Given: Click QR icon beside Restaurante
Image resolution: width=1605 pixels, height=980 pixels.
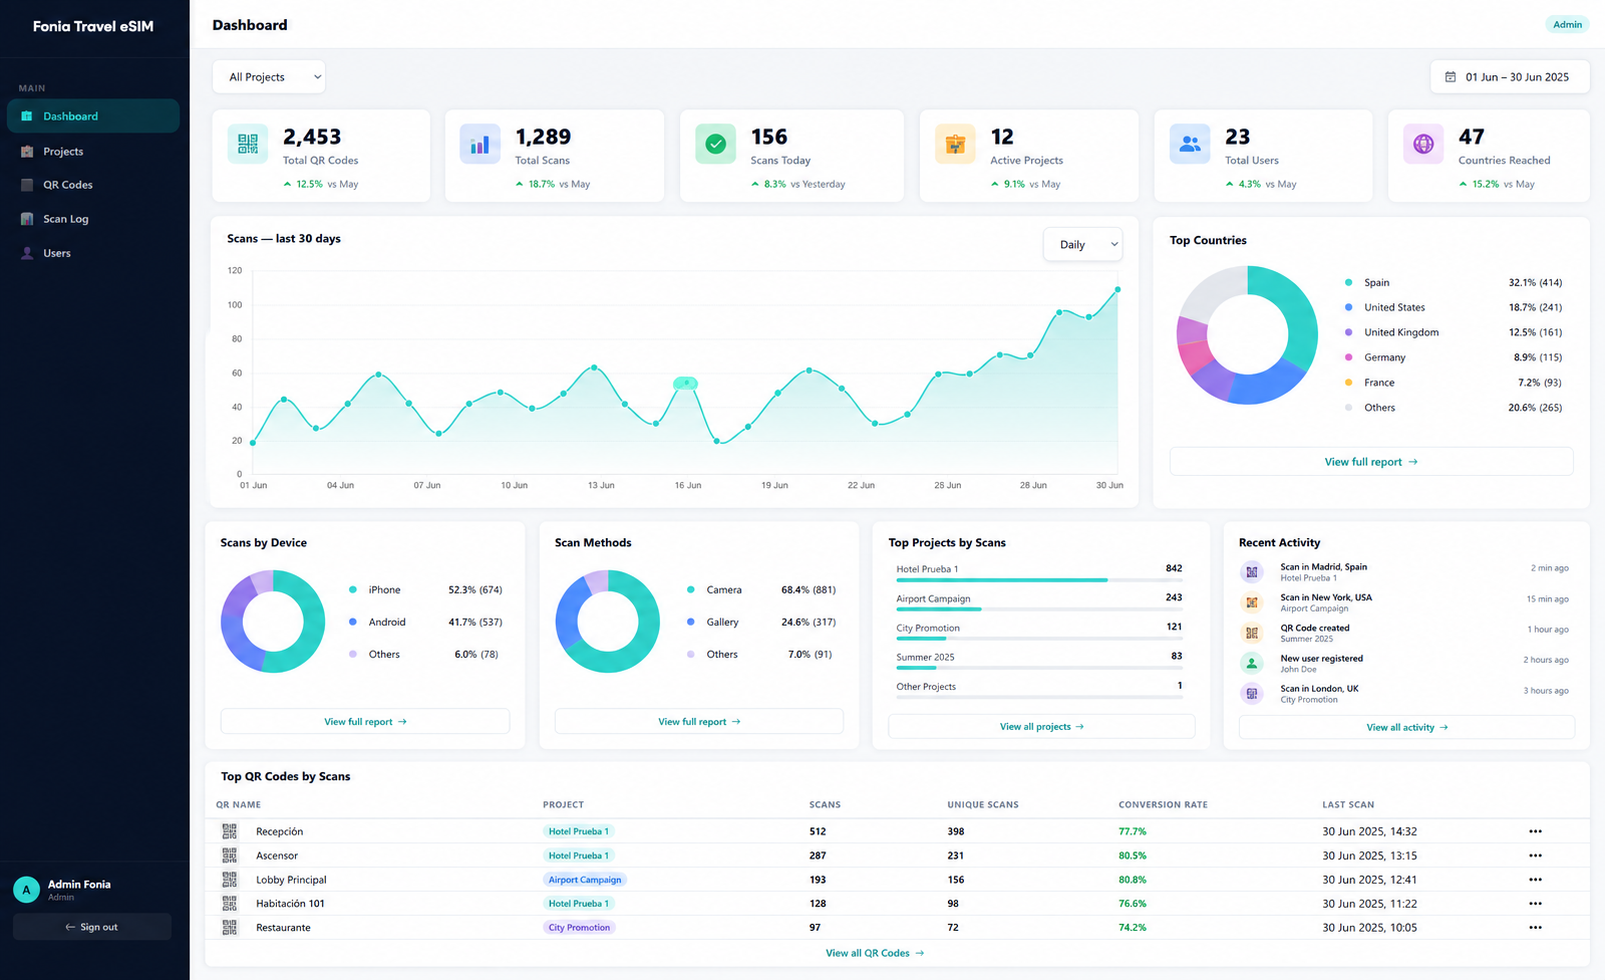Looking at the screenshot, I should point(230,927).
